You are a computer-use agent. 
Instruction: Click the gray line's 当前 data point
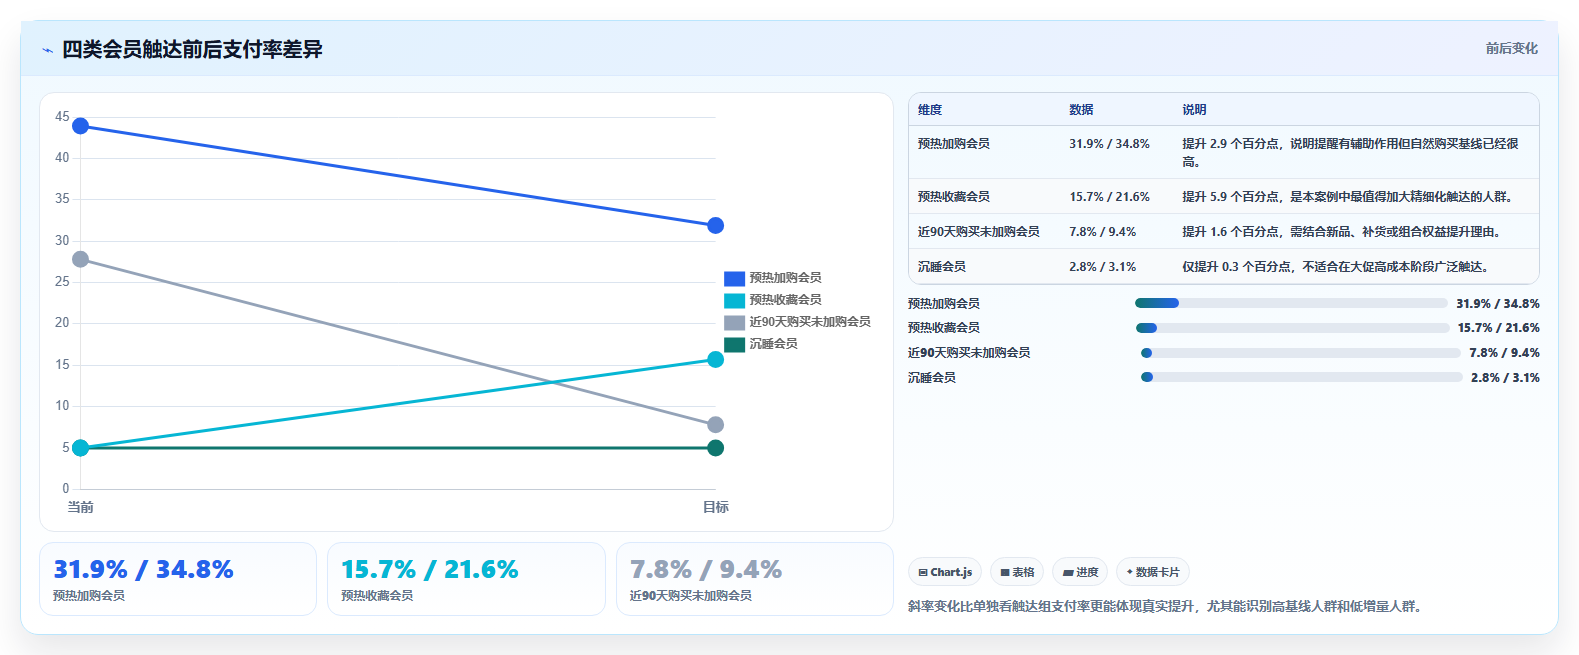pyautogui.click(x=81, y=259)
